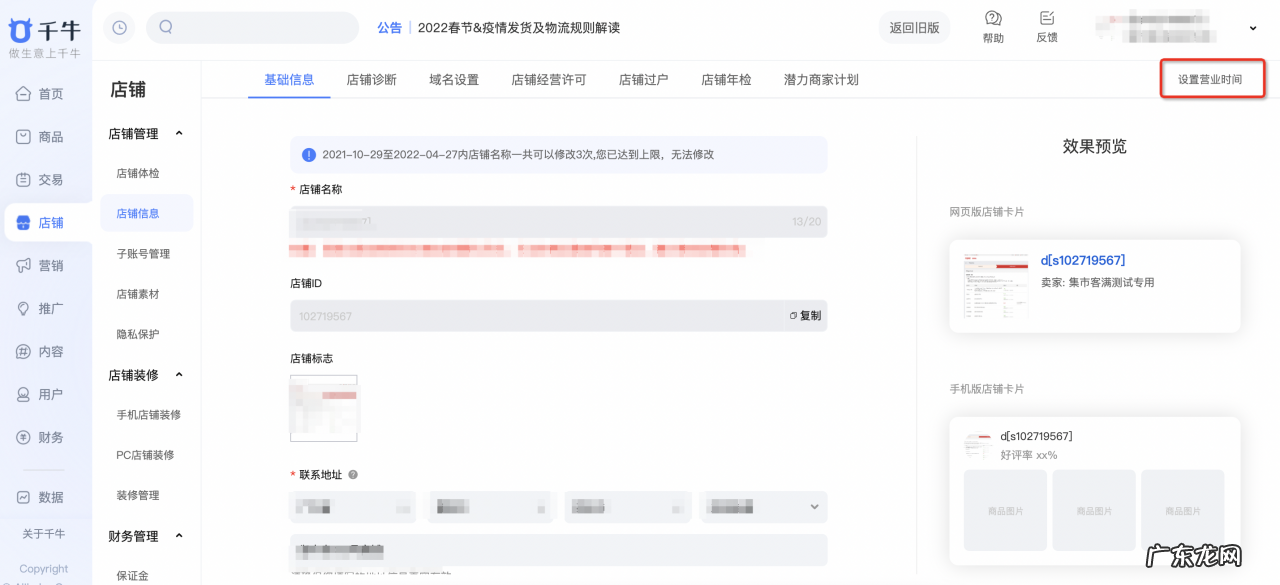
Task: Open the 反馈 feedback panel
Action: [x=1046, y=27]
